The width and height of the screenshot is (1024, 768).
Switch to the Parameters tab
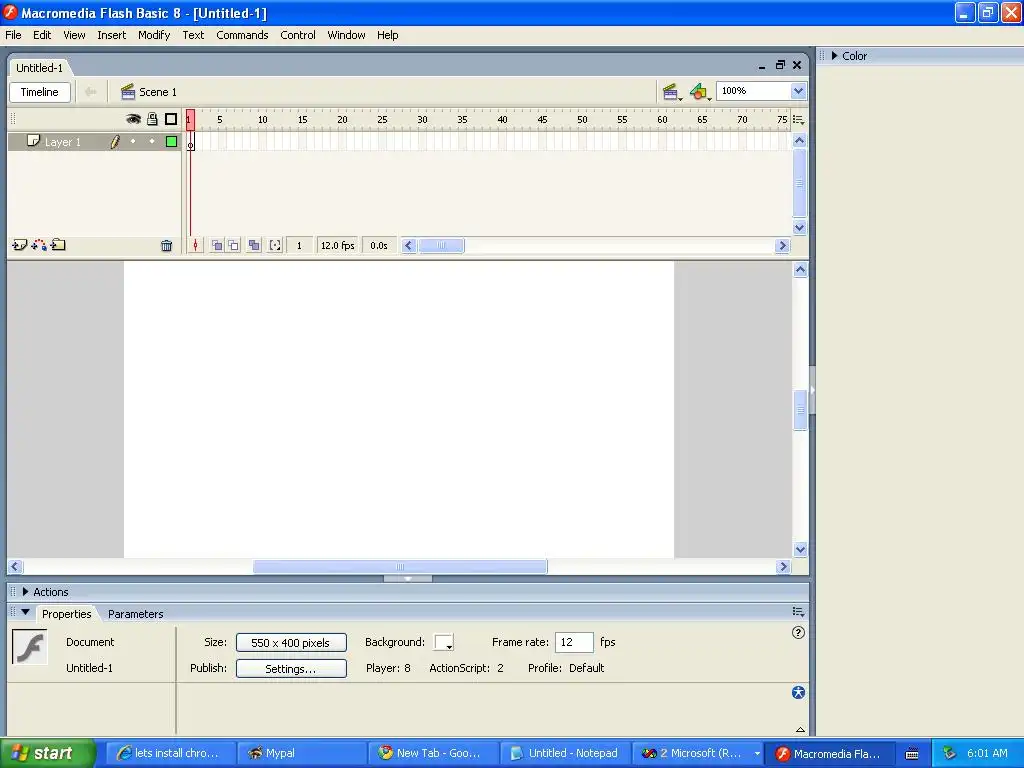tap(135, 614)
